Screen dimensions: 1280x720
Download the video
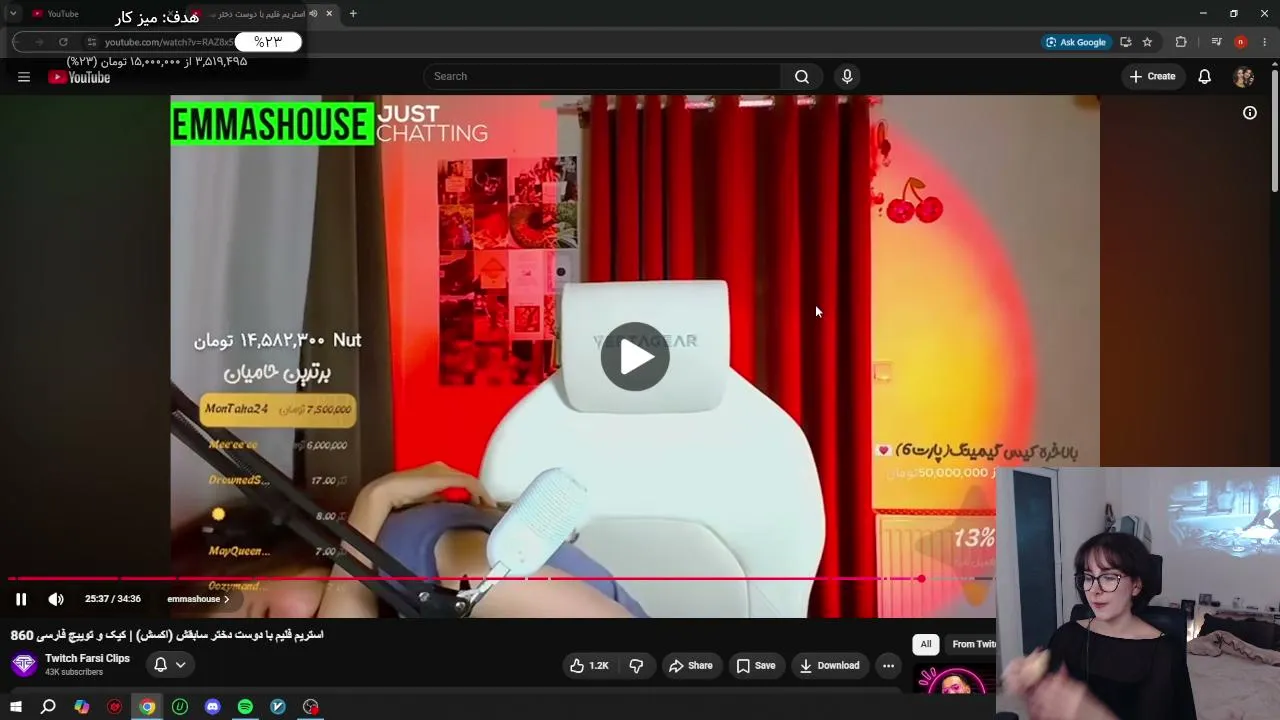829,665
